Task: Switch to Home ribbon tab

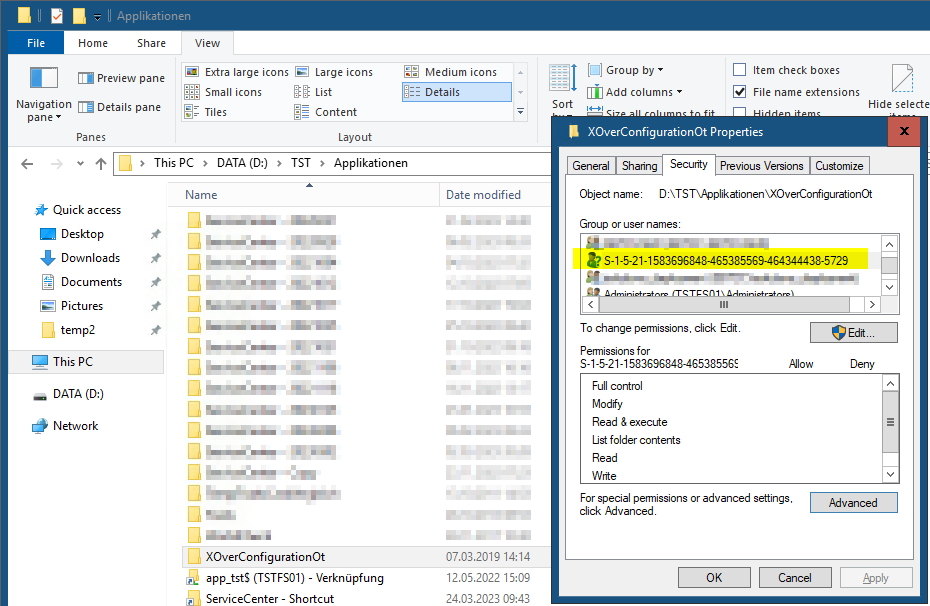Action: tap(93, 43)
